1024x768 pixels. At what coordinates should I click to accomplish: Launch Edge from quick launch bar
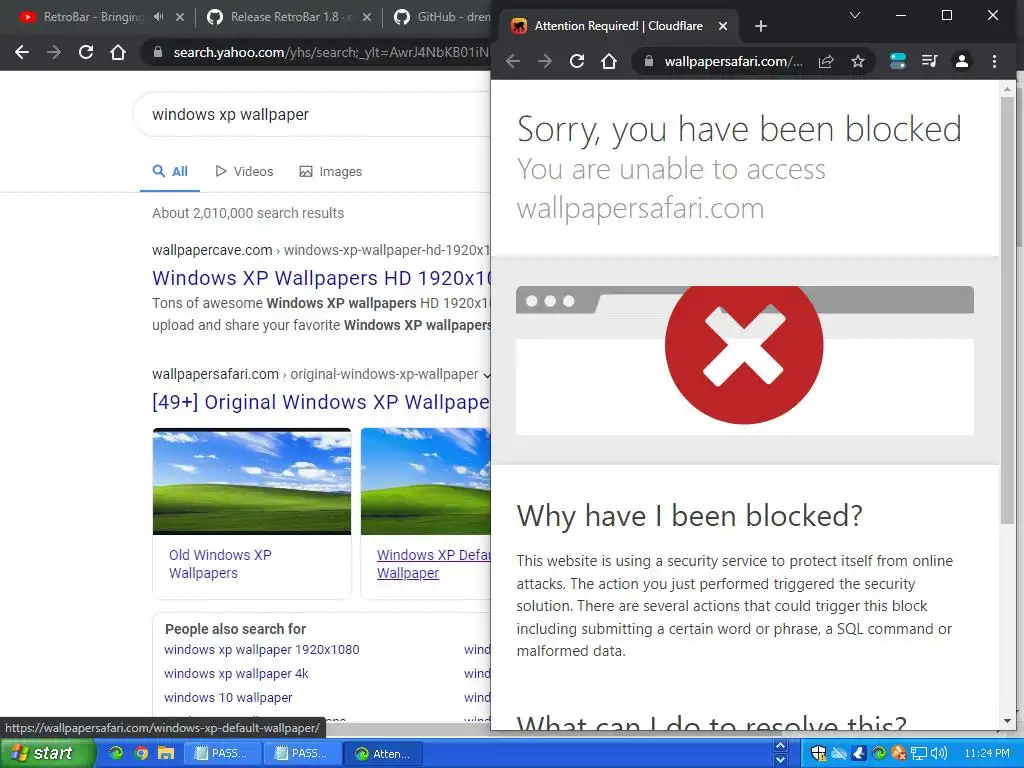(116, 753)
